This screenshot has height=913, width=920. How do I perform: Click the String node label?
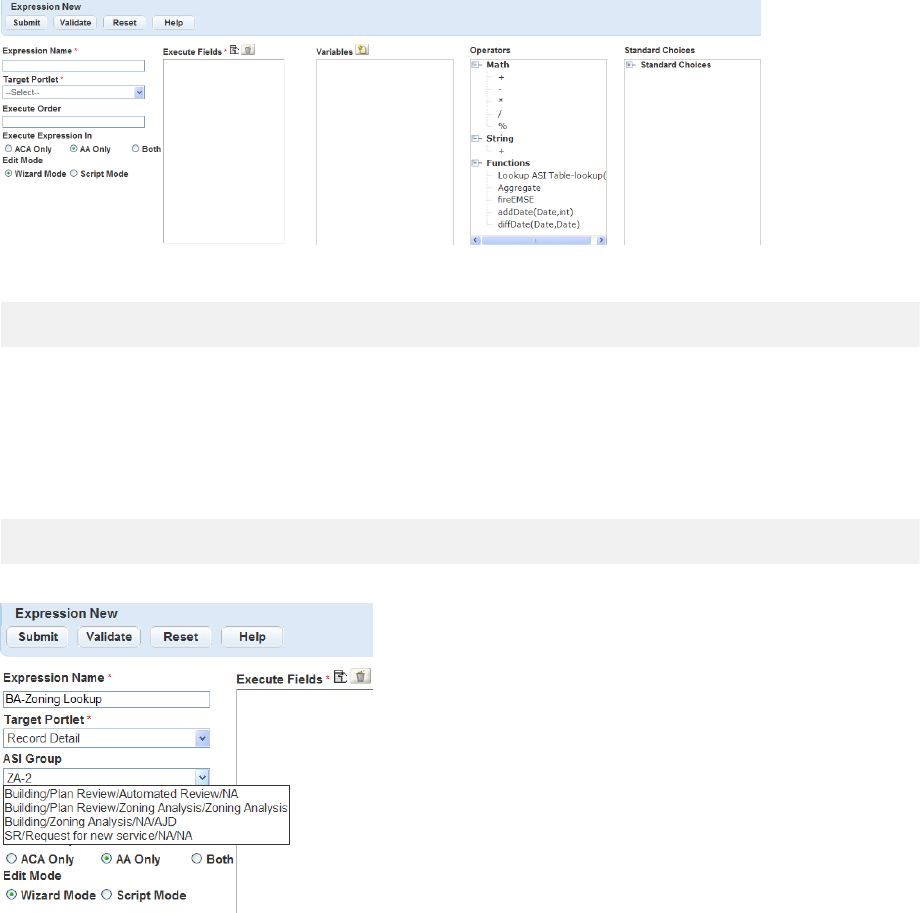500,138
